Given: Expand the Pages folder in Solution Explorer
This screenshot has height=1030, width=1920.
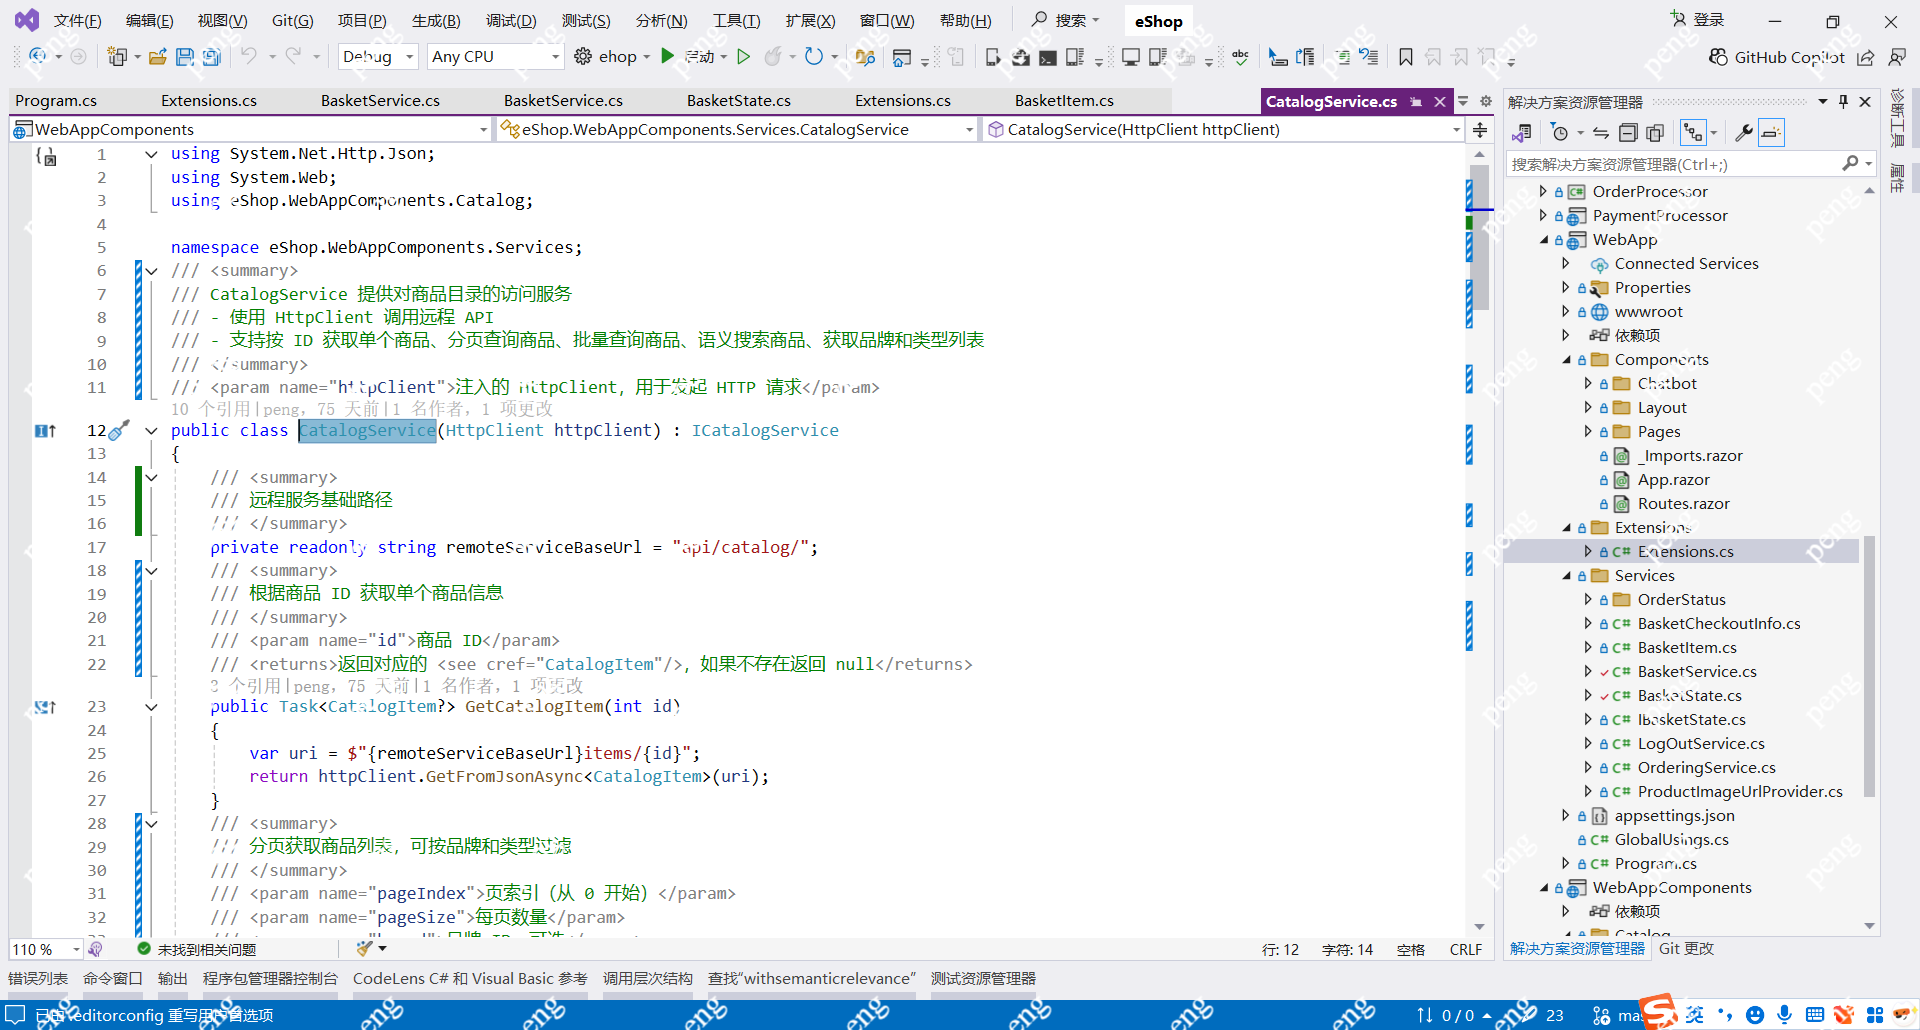Looking at the screenshot, I should tap(1590, 431).
